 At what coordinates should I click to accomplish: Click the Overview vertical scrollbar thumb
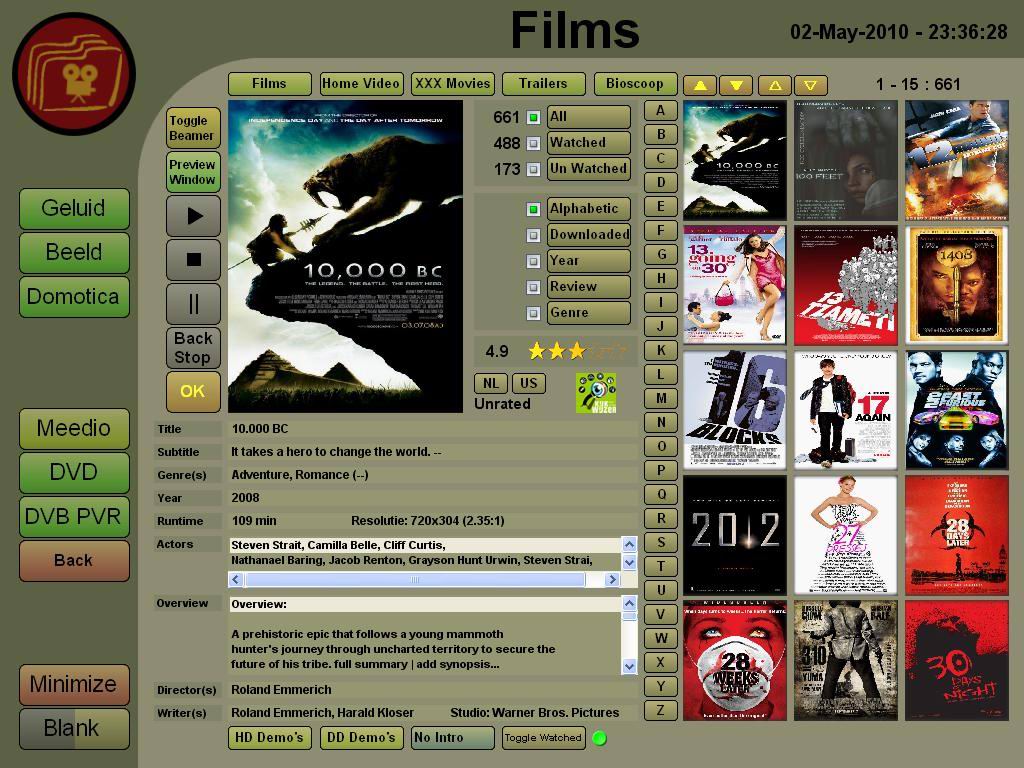click(629, 616)
